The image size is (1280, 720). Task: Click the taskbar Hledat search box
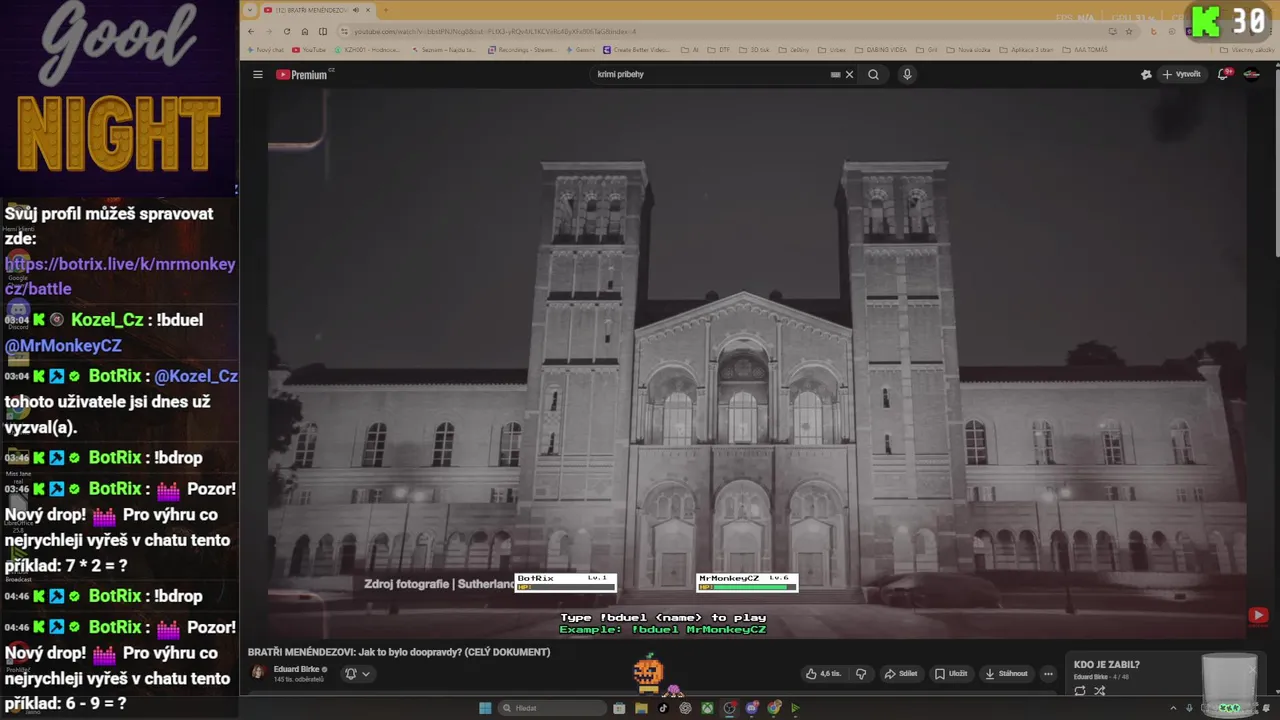[x=553, y=708]
